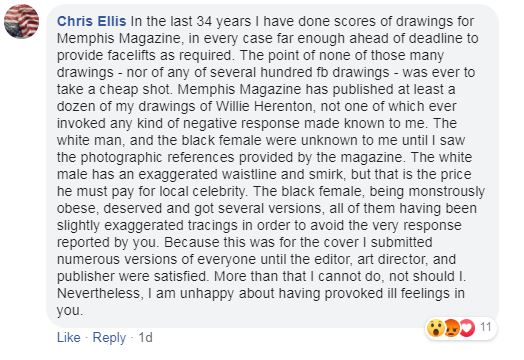This screenshot has height=360, width=524.
Task: Click the final word you at the comment end
Action: point(68,311)
